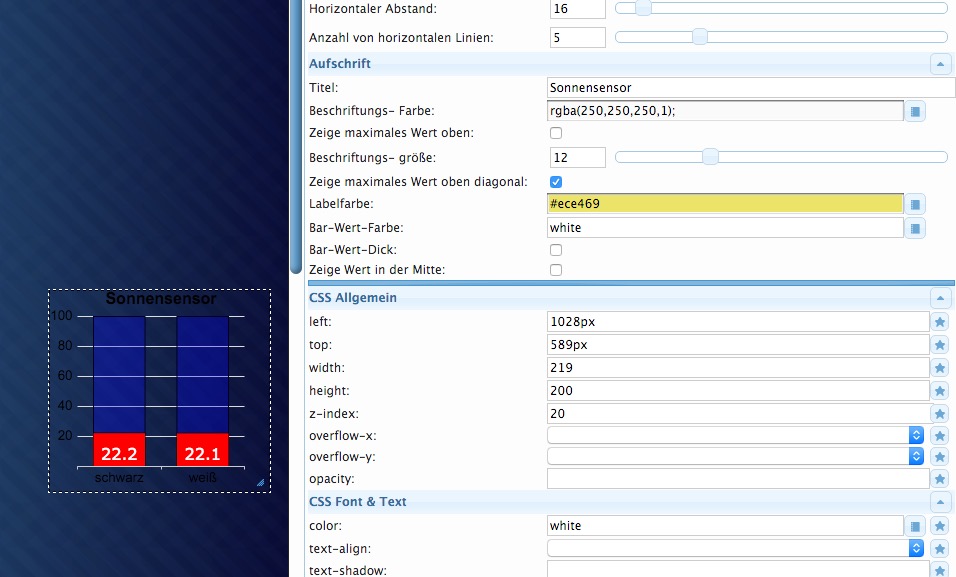Click the Titel input field

tap(751, 87)
